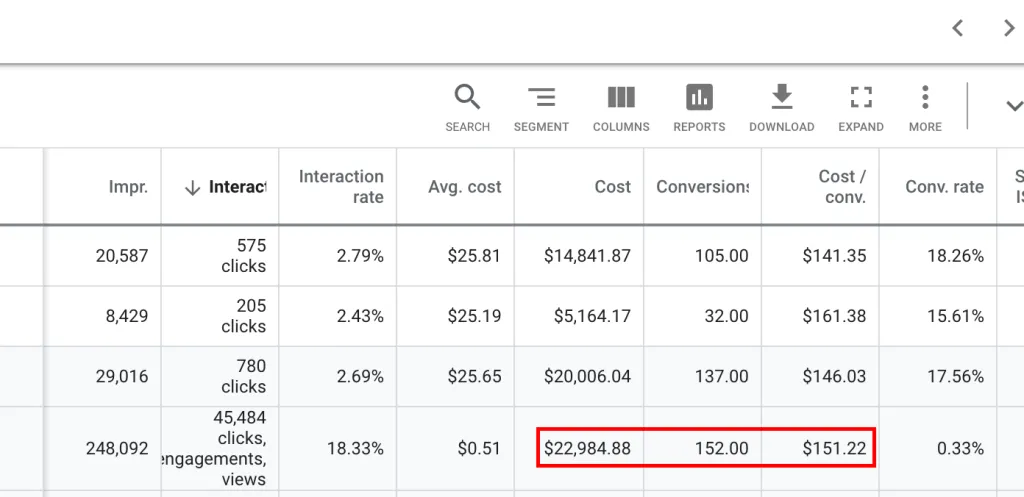The image size is (1024, 497).
Task: Click the Avg. cost column header
Action: pyautogui.click(x=464, y=187)
